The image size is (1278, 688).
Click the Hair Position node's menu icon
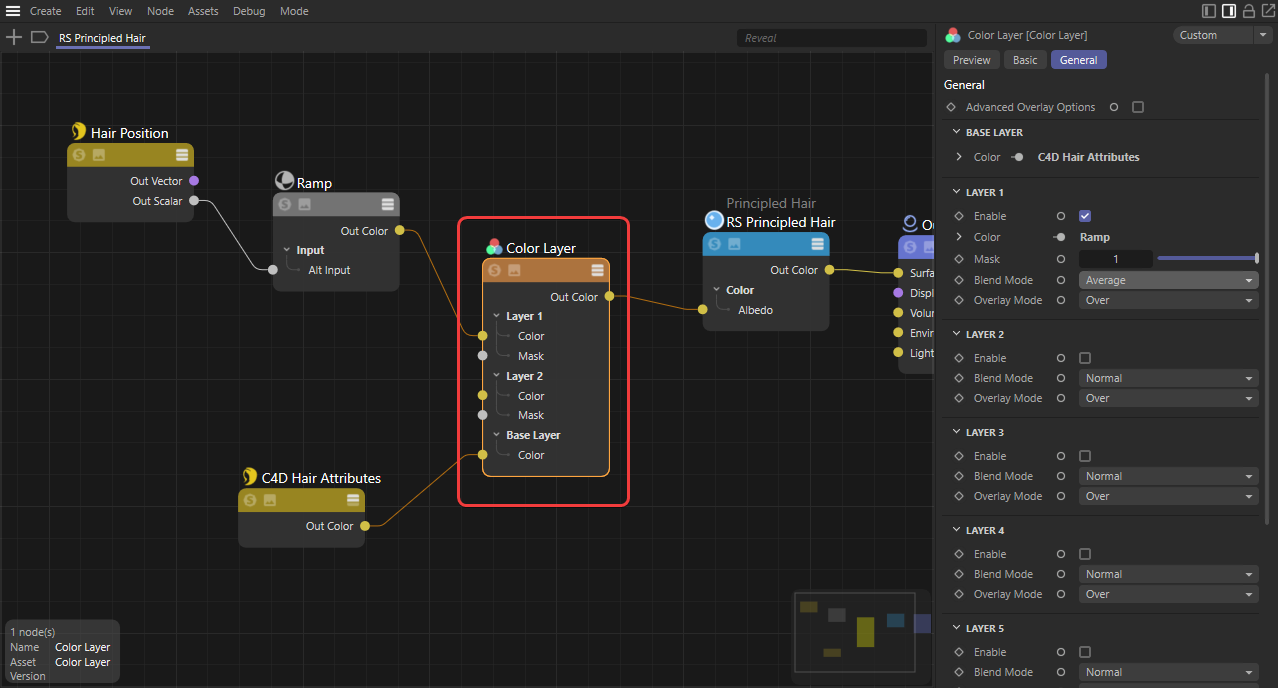click(182, 155)
